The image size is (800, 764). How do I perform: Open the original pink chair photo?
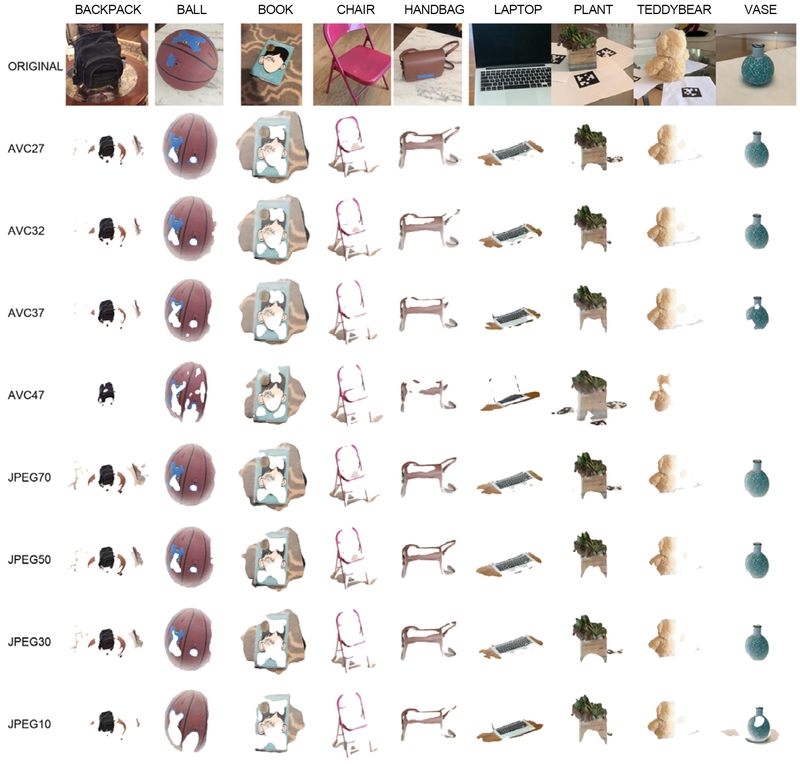352,64
